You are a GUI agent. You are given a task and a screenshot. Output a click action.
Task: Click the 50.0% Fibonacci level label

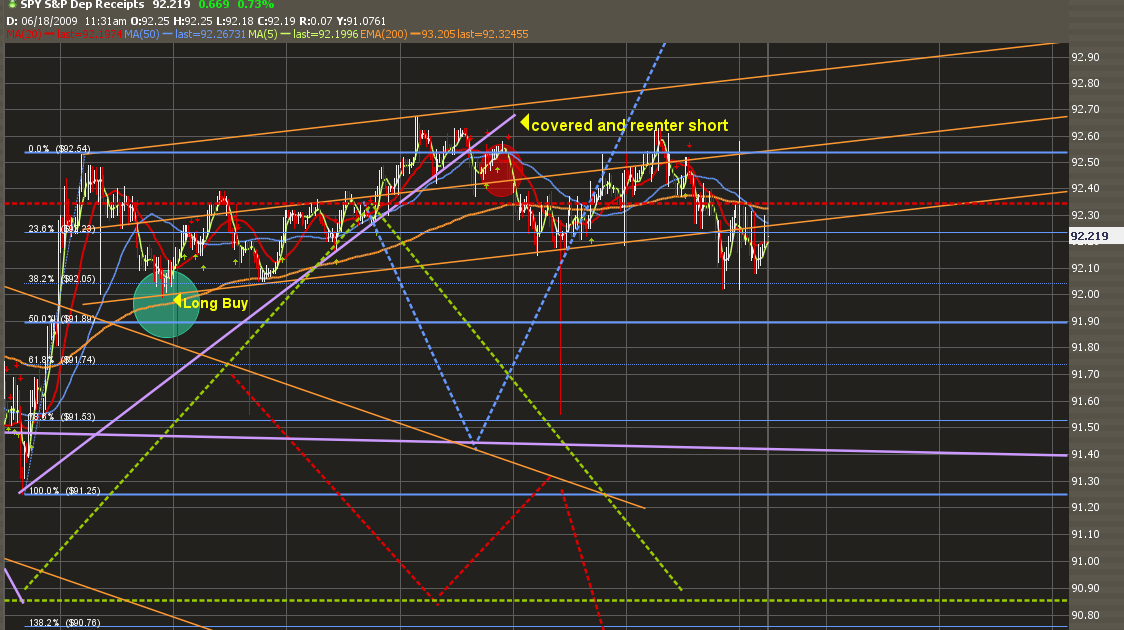click(x=62, y=319)
